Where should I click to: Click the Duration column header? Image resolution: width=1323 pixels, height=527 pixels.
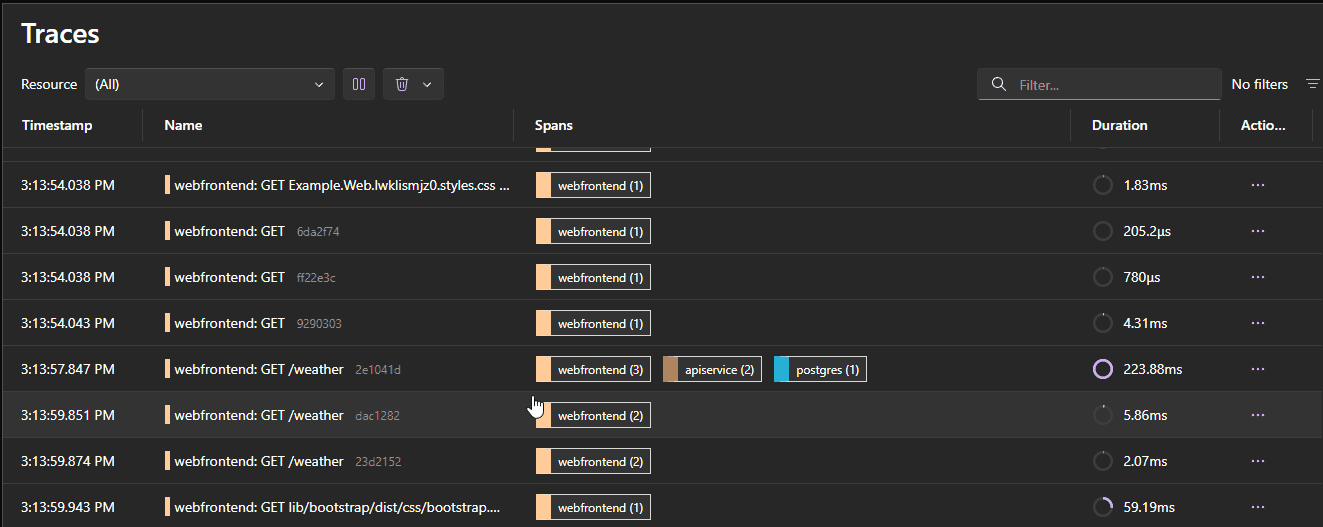1119,125
